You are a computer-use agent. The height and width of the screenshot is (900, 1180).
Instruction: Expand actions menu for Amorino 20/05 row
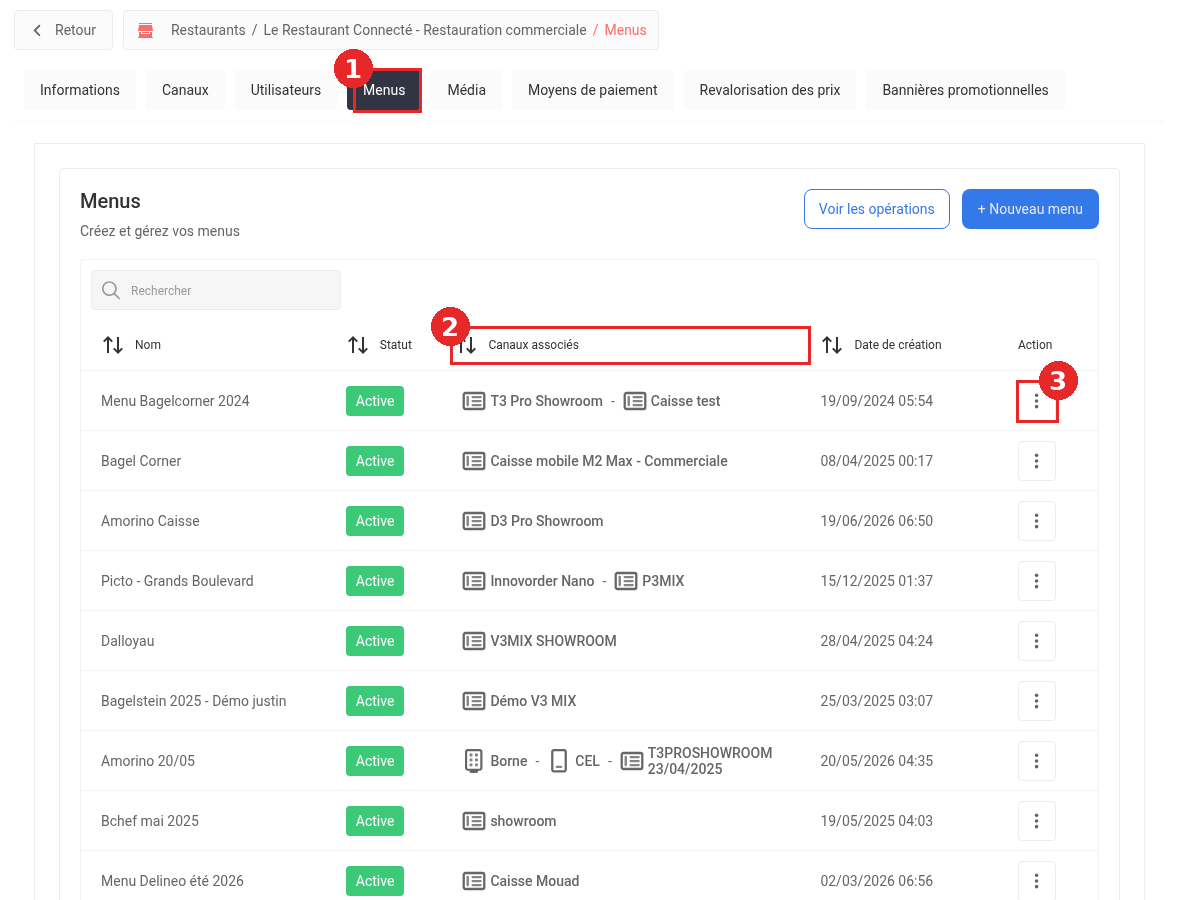click(1036, 761)
